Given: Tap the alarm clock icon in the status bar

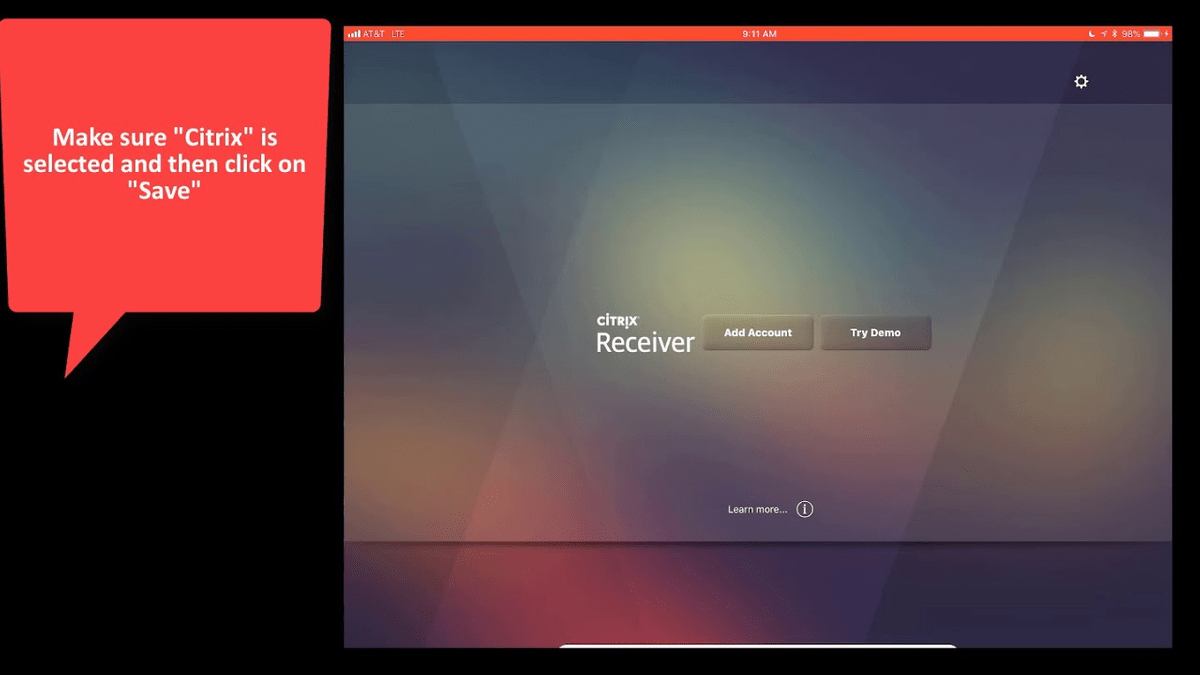Looking at the screenshot, I should coord(1091,33).
